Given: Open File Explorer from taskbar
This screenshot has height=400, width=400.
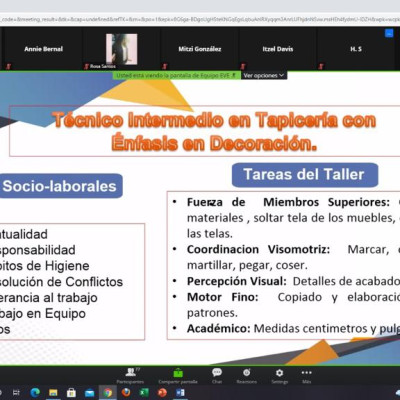Looking at the screenshot, I should coord(53,393).
